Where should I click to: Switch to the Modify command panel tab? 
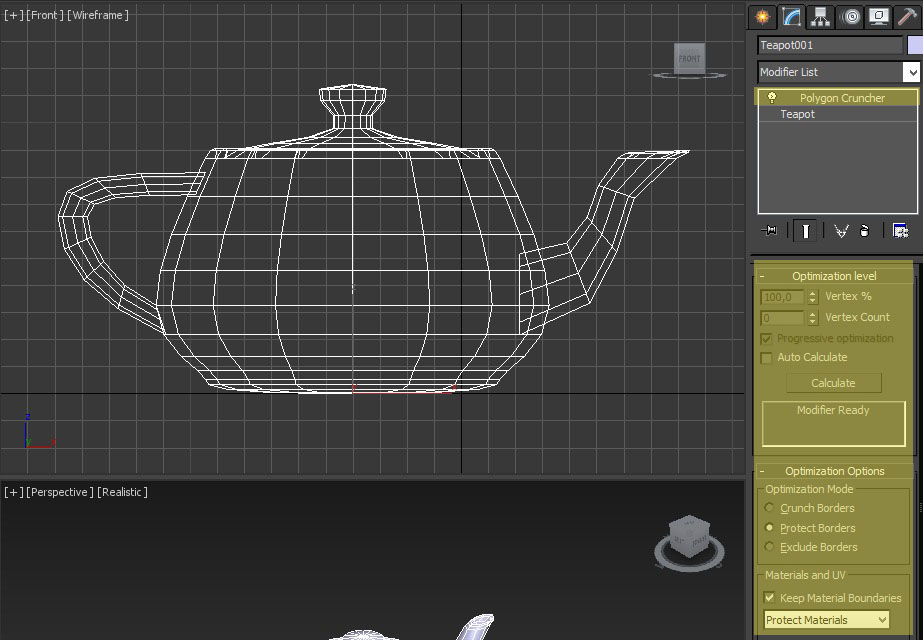pos(792,16)
